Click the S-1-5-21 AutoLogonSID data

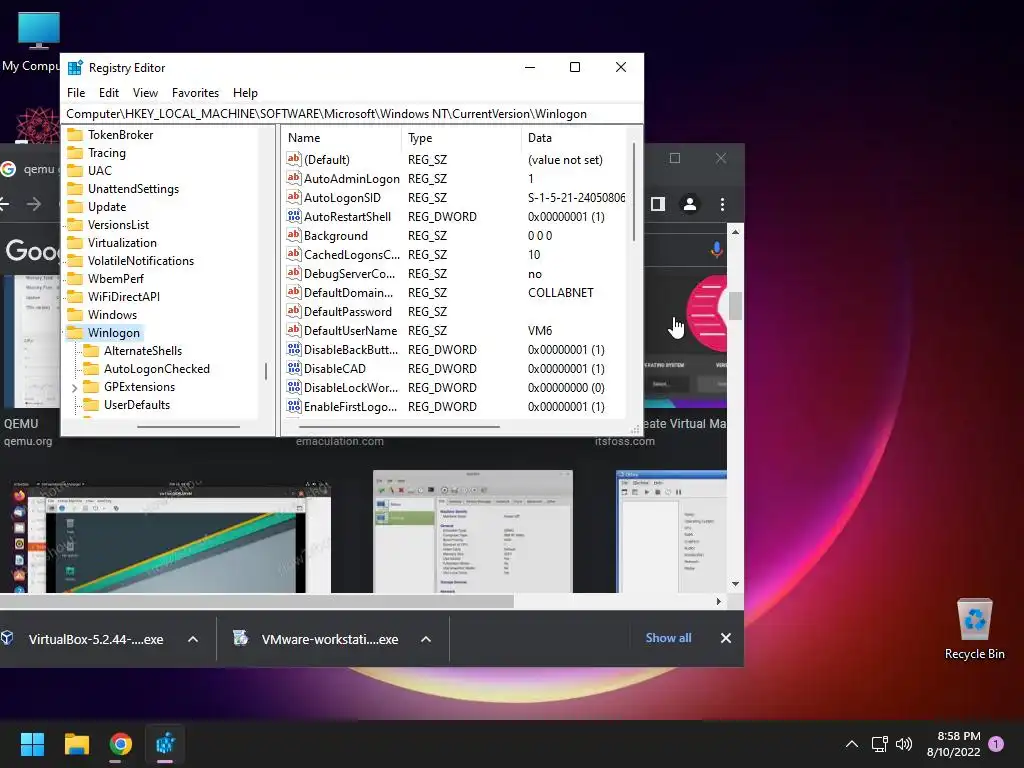coord(576,197)
